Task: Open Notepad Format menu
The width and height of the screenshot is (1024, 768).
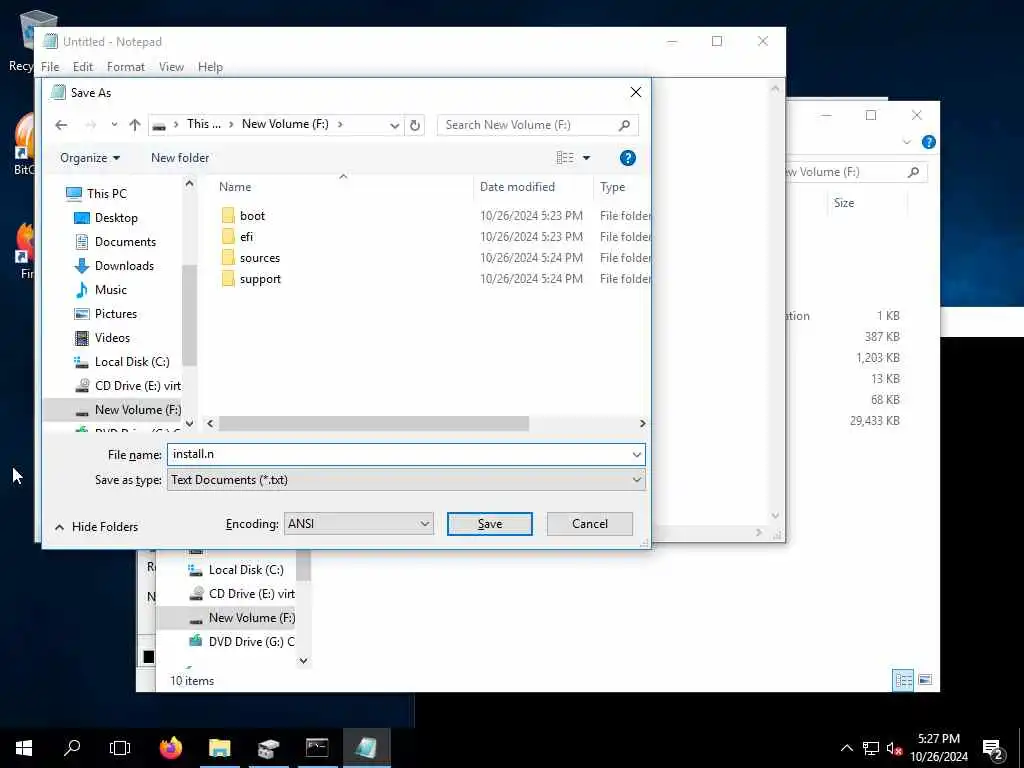Action: [126, 67]
